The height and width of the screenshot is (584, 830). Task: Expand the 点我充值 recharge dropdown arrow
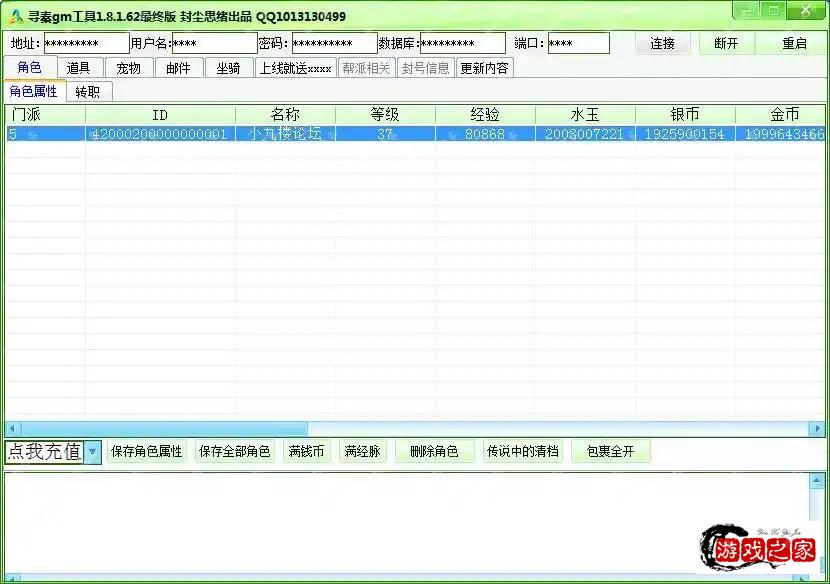click(91, 451)
